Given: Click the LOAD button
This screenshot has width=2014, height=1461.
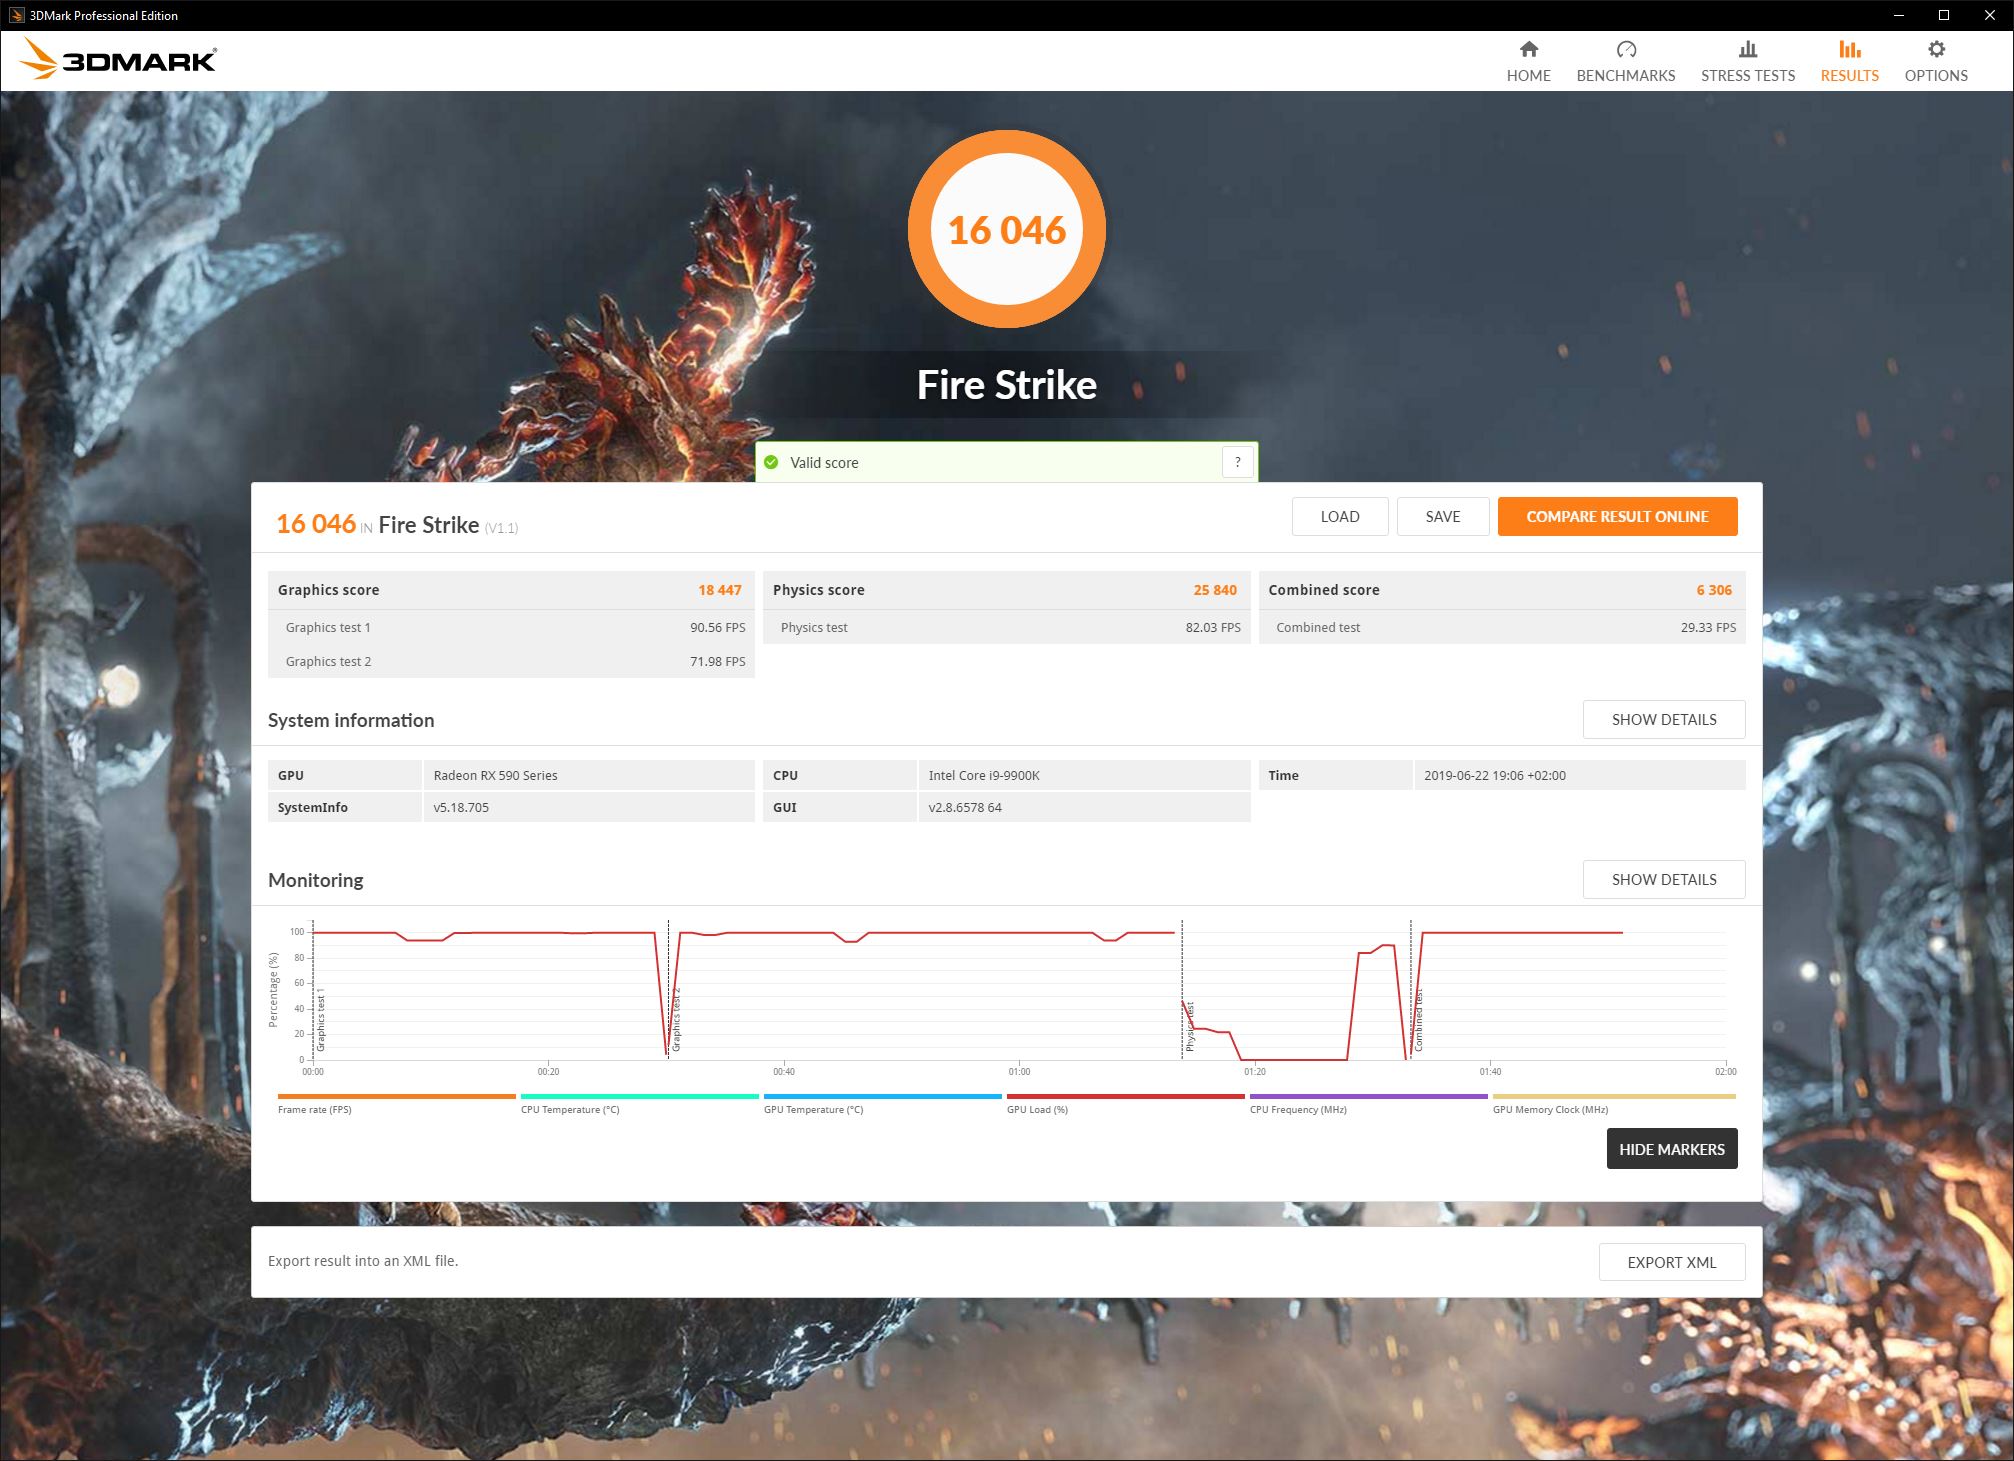Looking at the screenshot, I should 1339,517.
